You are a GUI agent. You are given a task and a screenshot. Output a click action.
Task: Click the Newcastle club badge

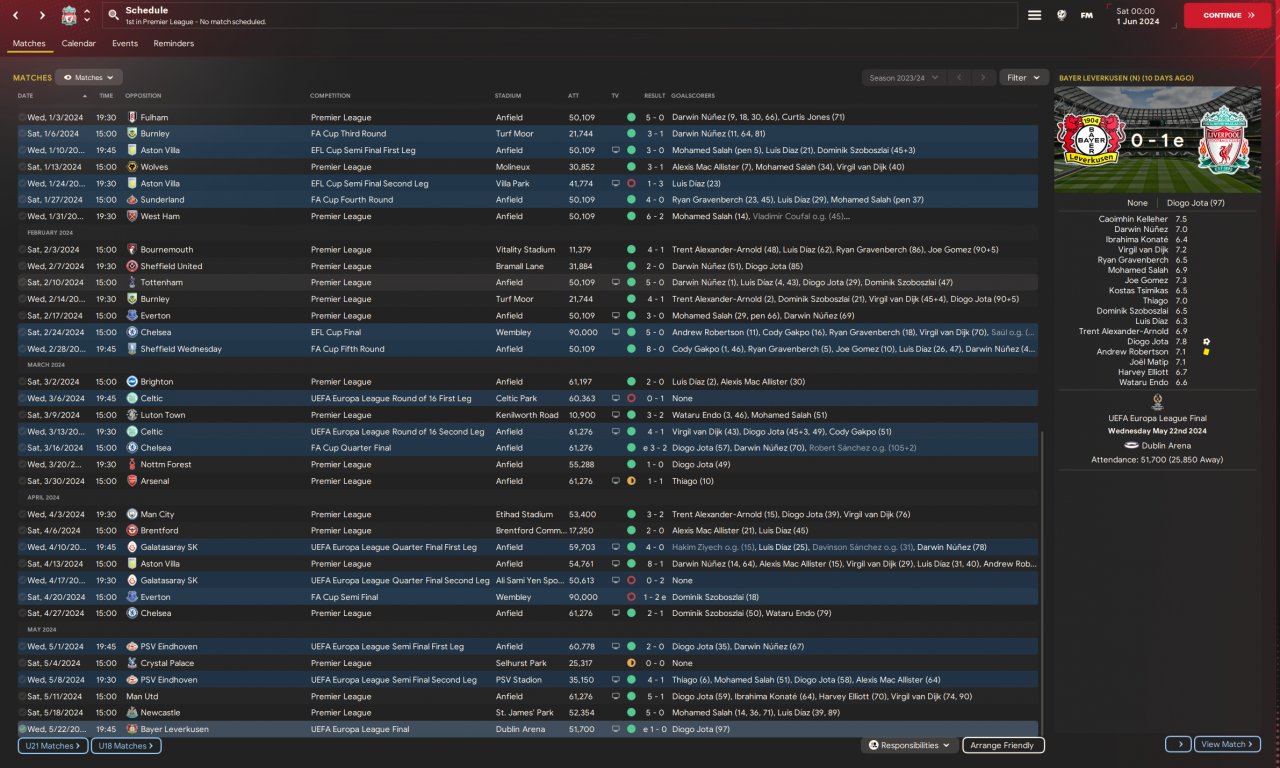coord(132,713)
